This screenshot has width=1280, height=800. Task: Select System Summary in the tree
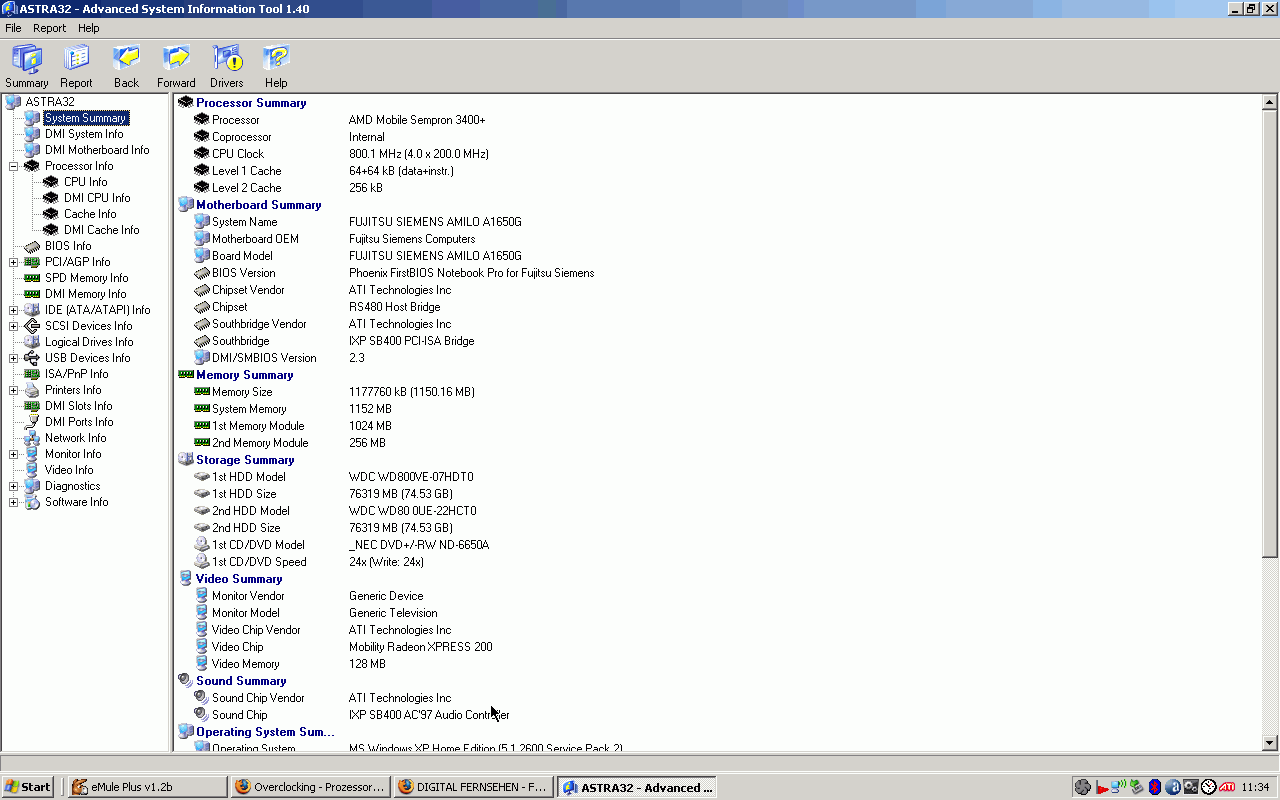(x=86, y=118)
